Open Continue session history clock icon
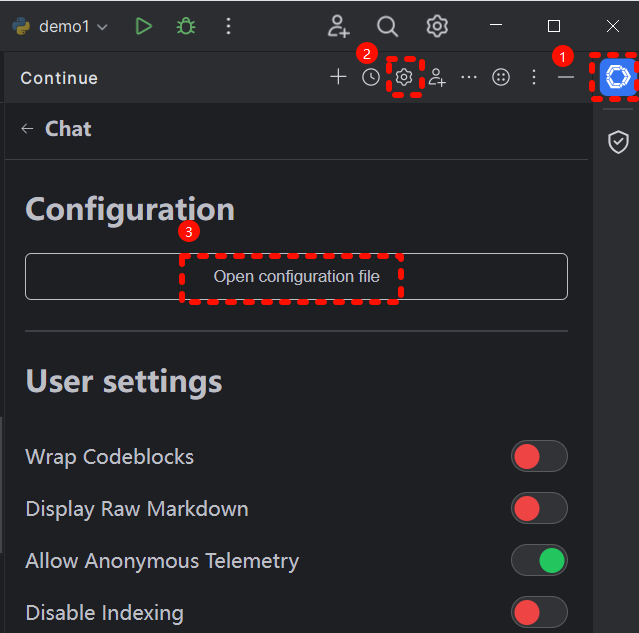Screen dimensions: 639x633 pos(371,77)
